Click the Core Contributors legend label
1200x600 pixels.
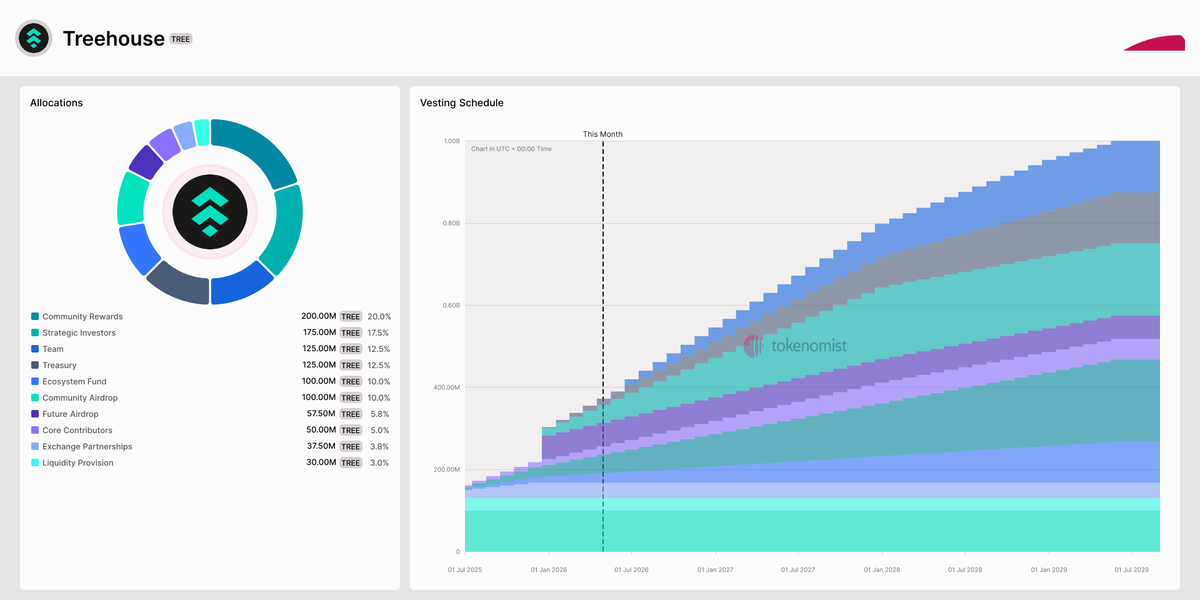click(x=77, y=430)
